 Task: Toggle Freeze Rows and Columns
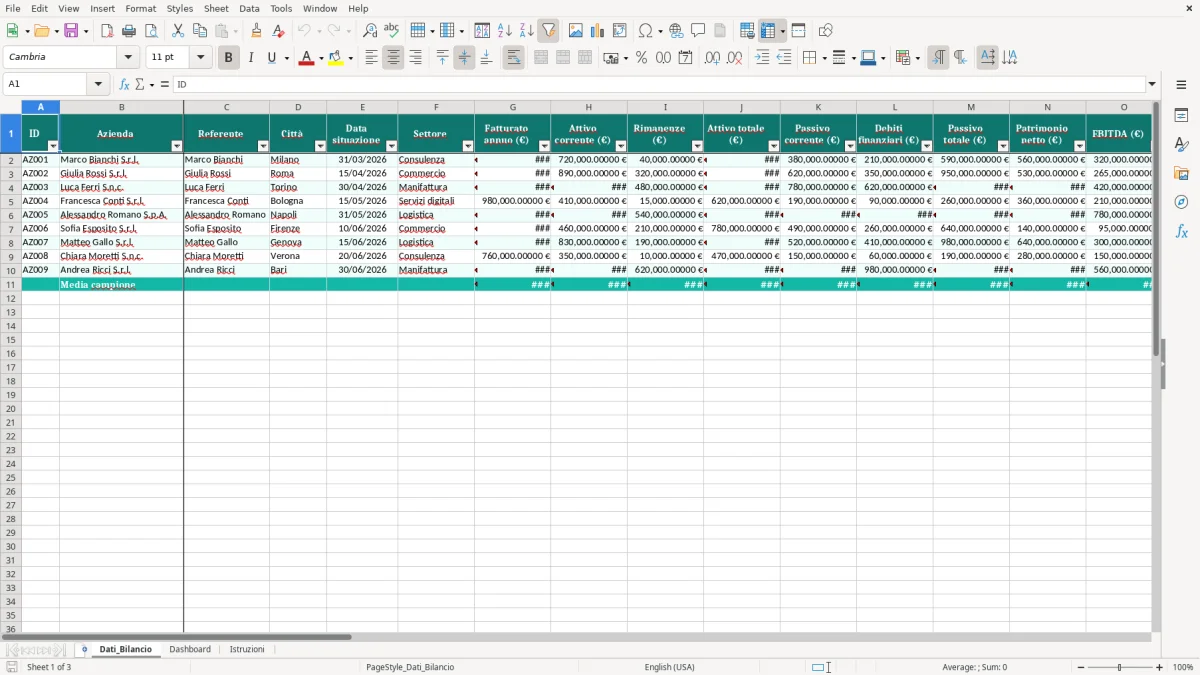point(768,31)
